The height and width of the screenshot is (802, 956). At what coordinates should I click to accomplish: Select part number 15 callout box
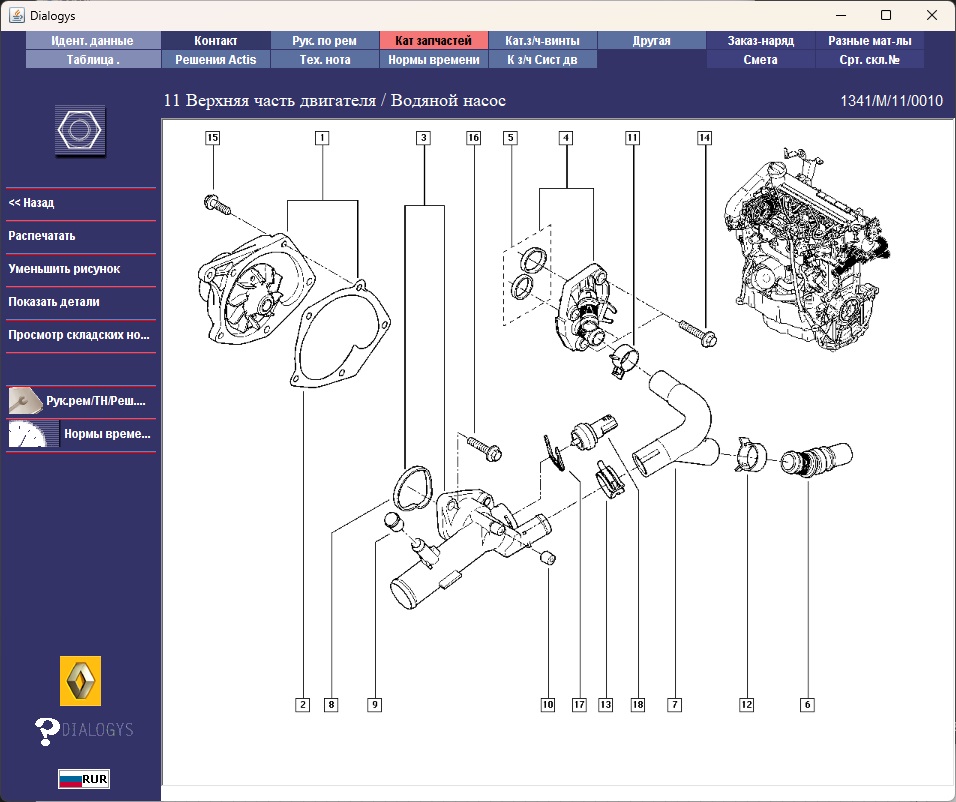pyautogui.click(x=212, y=138)
